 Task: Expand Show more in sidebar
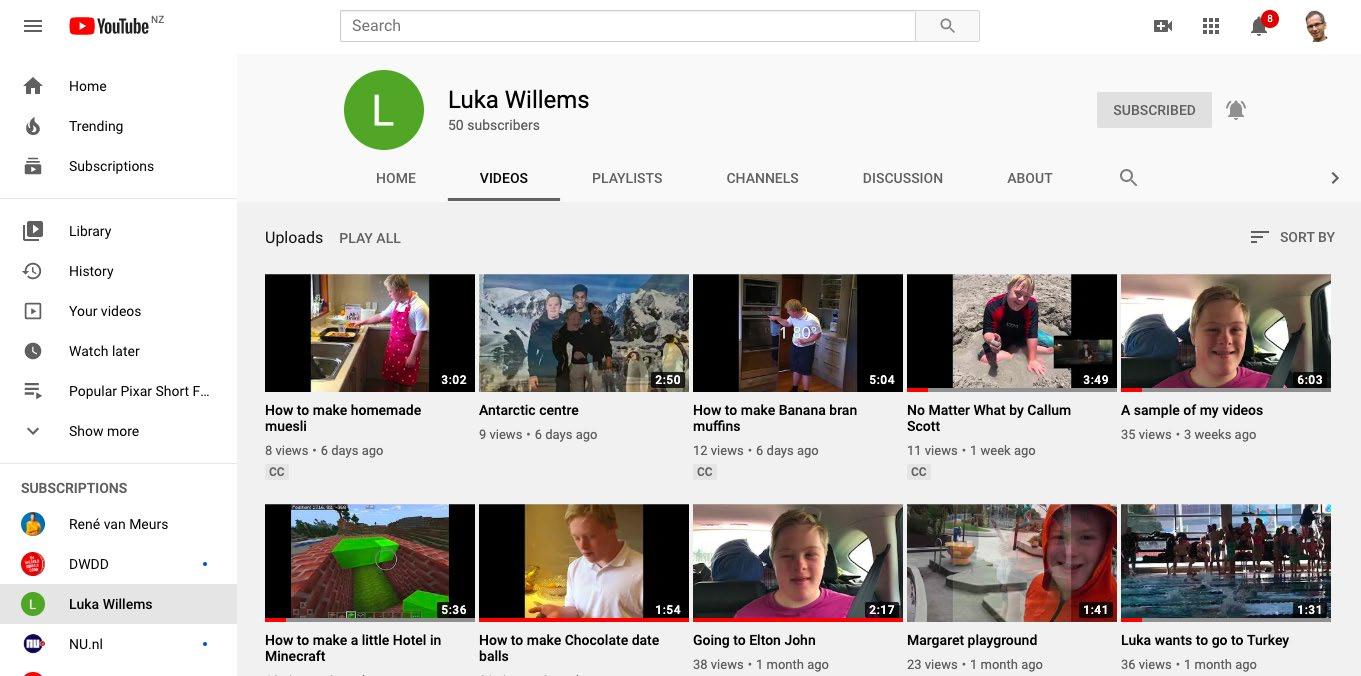pos(118,431)
